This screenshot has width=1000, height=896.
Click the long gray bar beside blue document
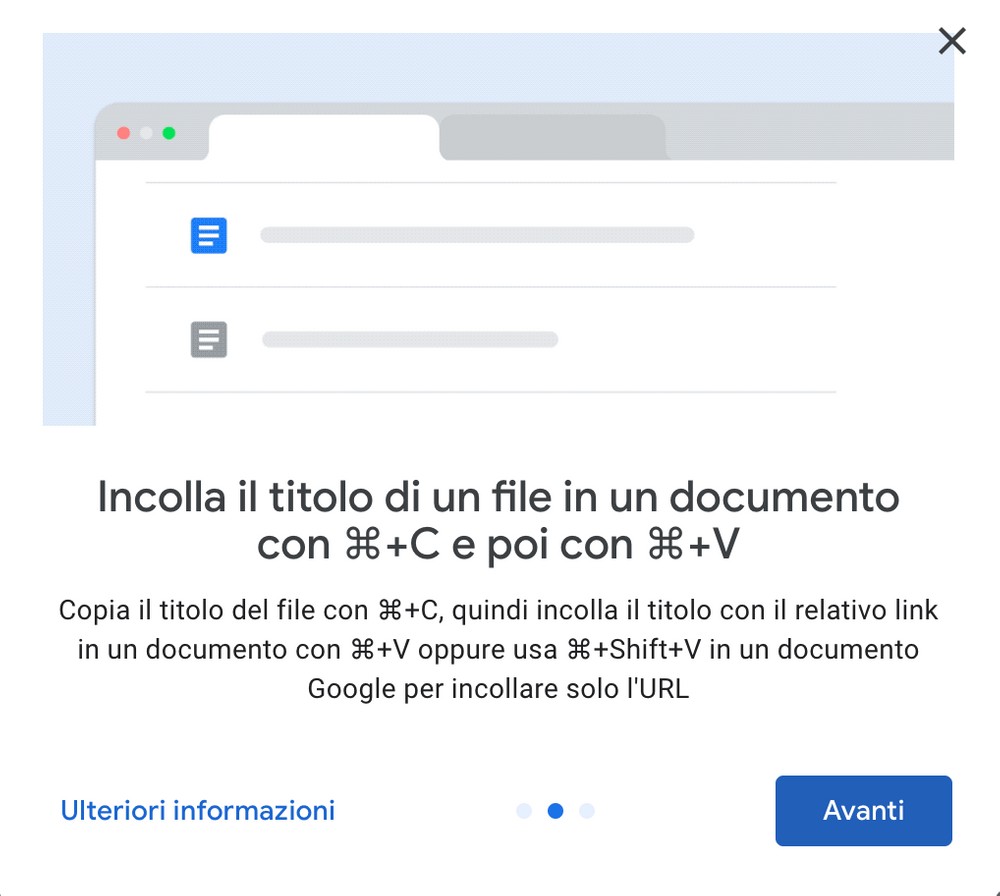(x=477, y=236)
